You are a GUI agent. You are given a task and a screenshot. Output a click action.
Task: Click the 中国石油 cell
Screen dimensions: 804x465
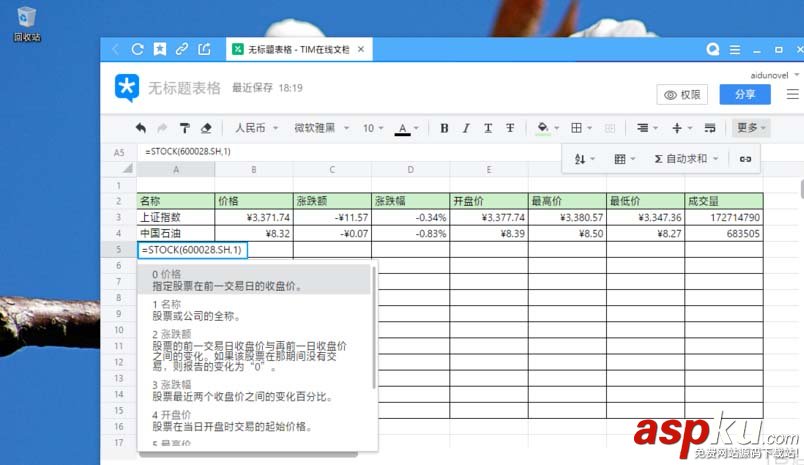[x=175, y=234]
